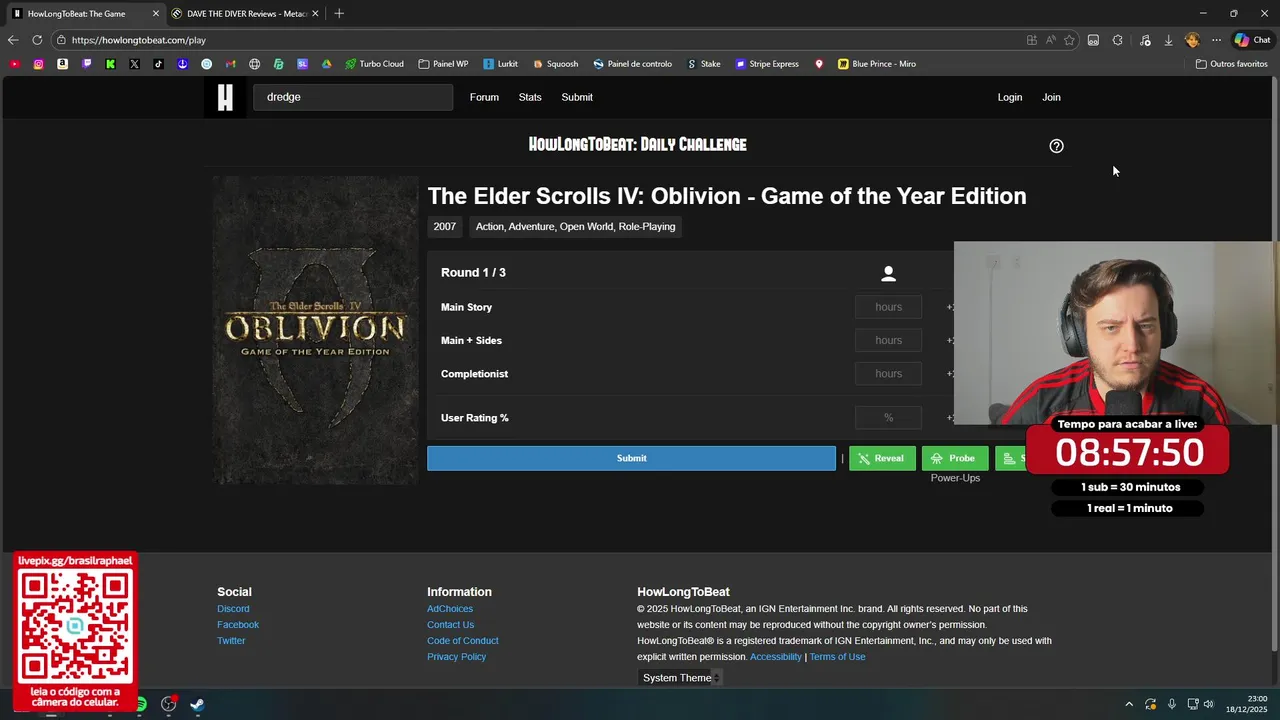
Task: Open the volume icon in system tray
Action: [1208, 704]
